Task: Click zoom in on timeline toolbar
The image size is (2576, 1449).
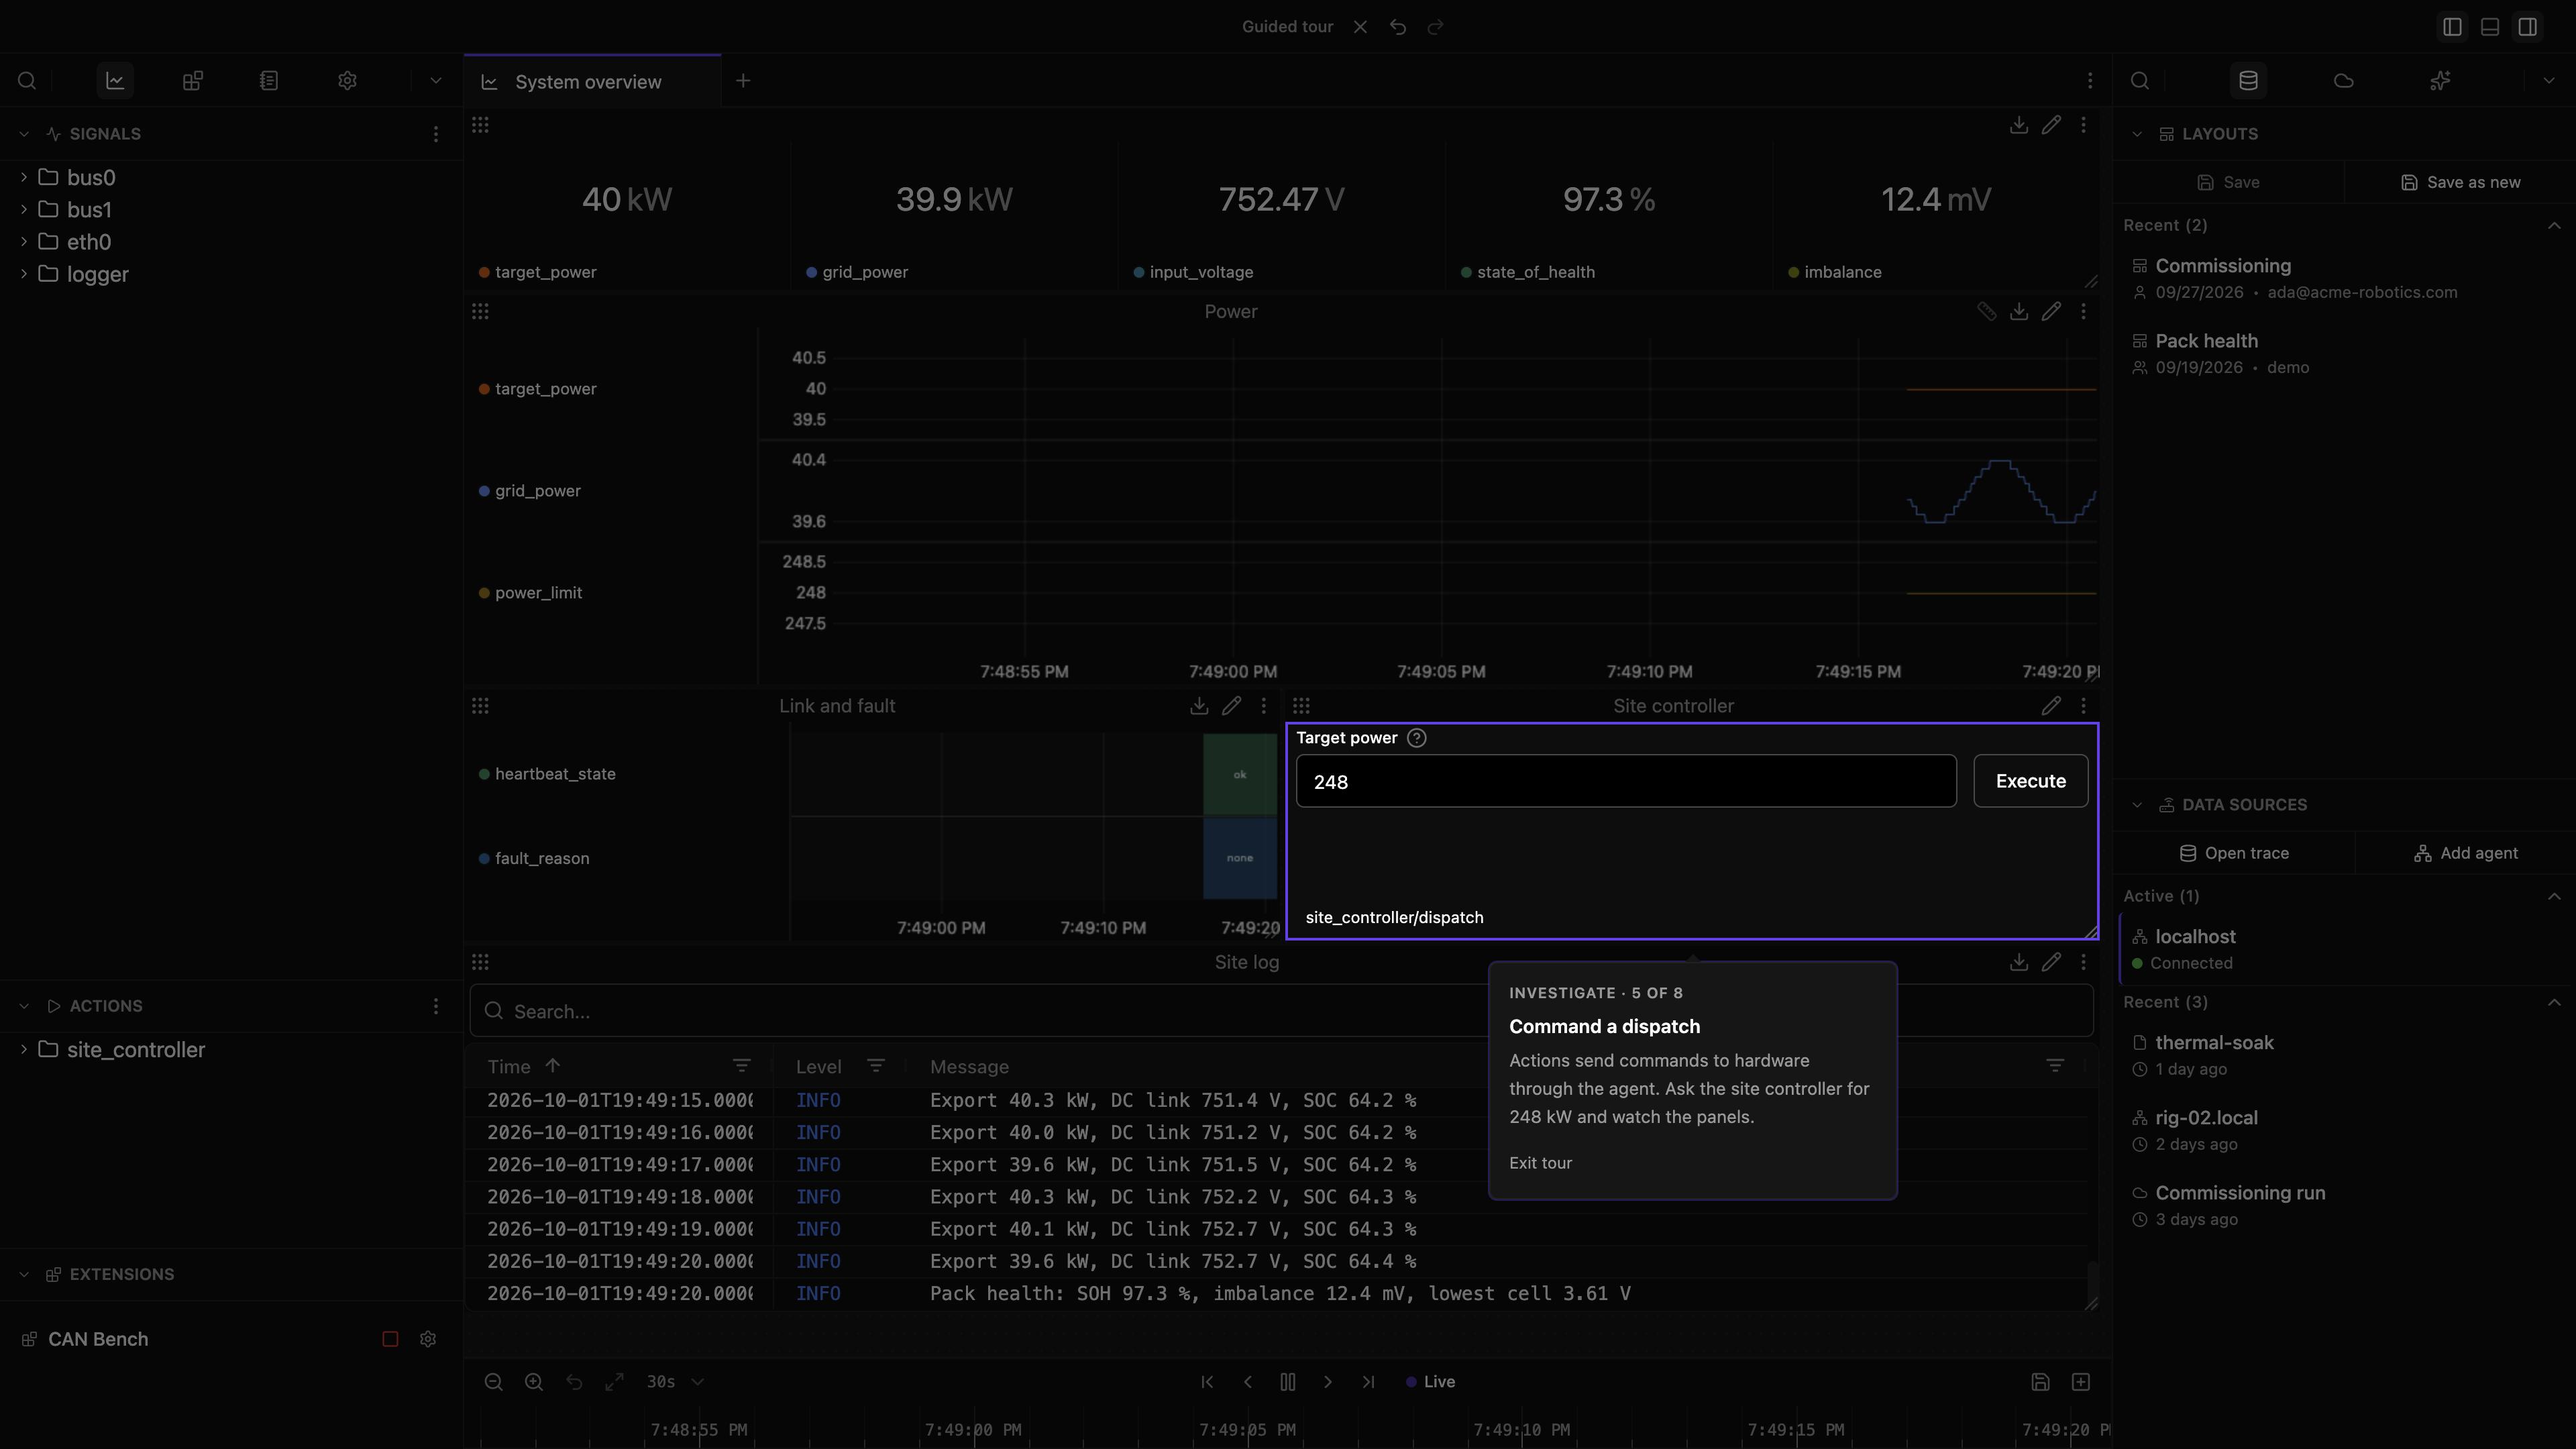Action: [534, 1382]
